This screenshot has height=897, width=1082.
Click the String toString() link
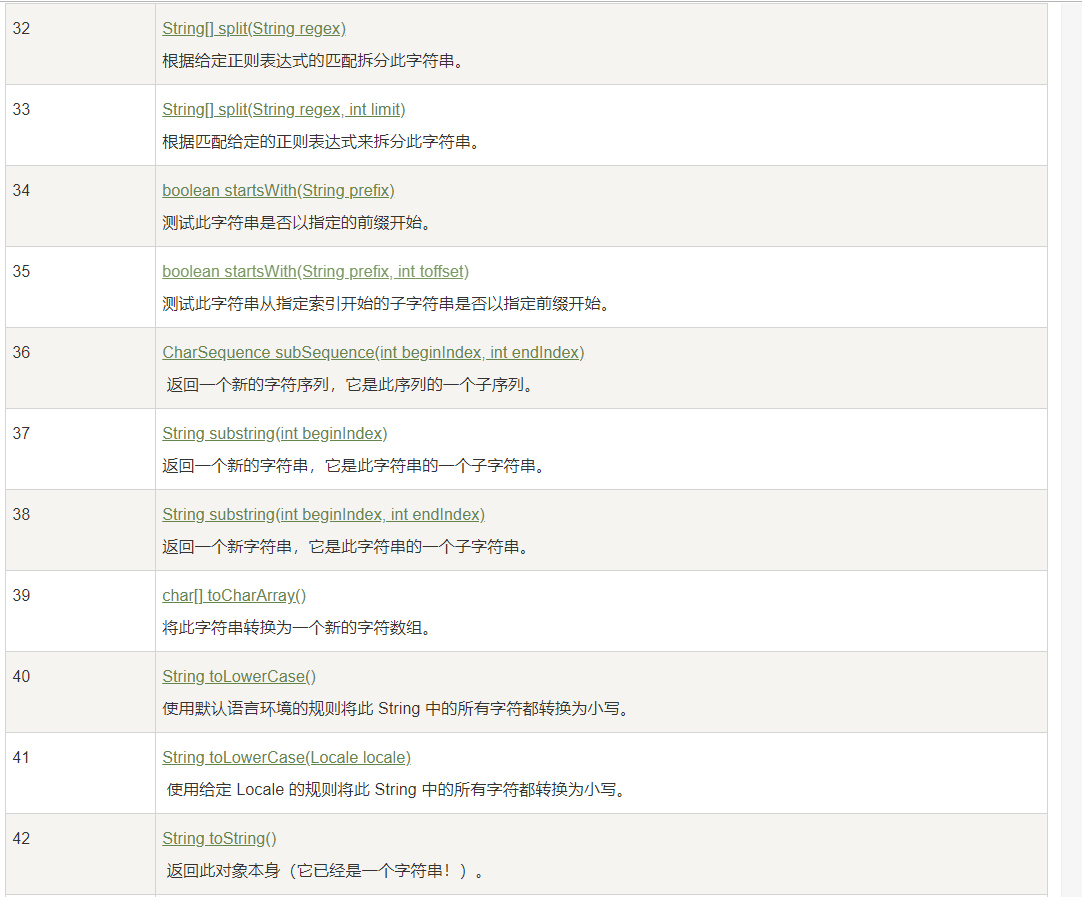click(x=219, y=839)
